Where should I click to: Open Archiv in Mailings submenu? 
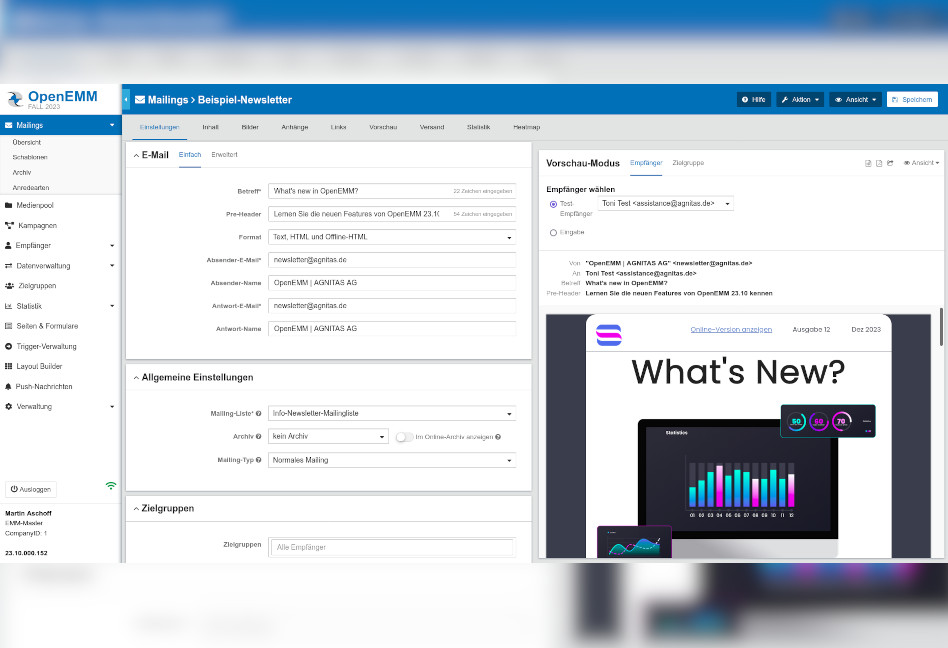22,172
